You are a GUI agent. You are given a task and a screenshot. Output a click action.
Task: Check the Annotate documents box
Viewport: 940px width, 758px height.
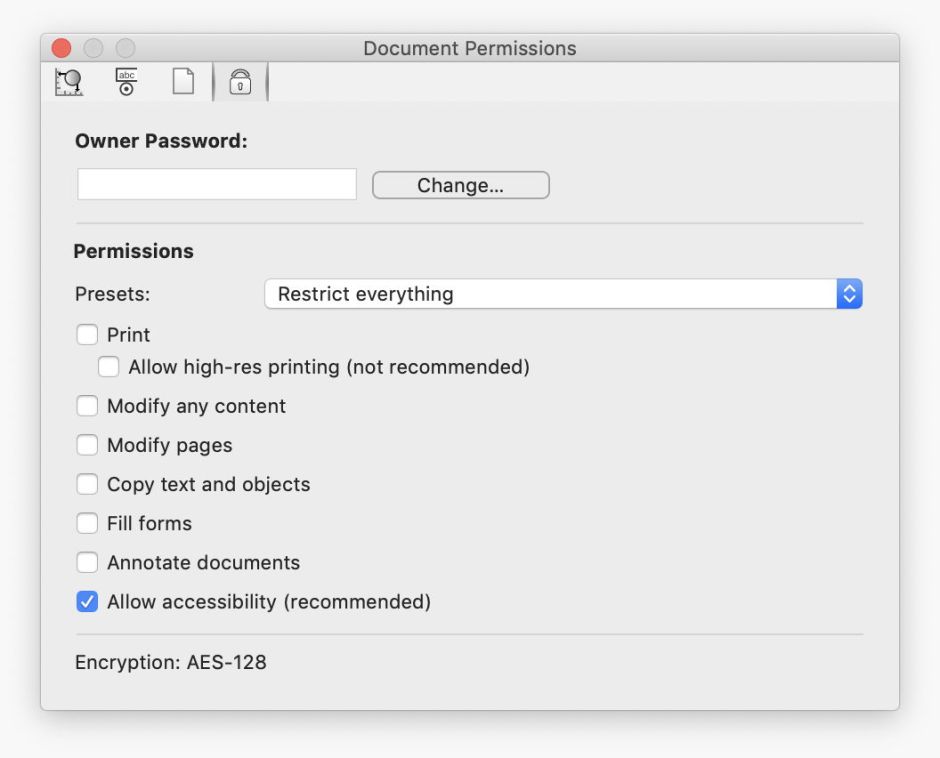pos(88,563)
